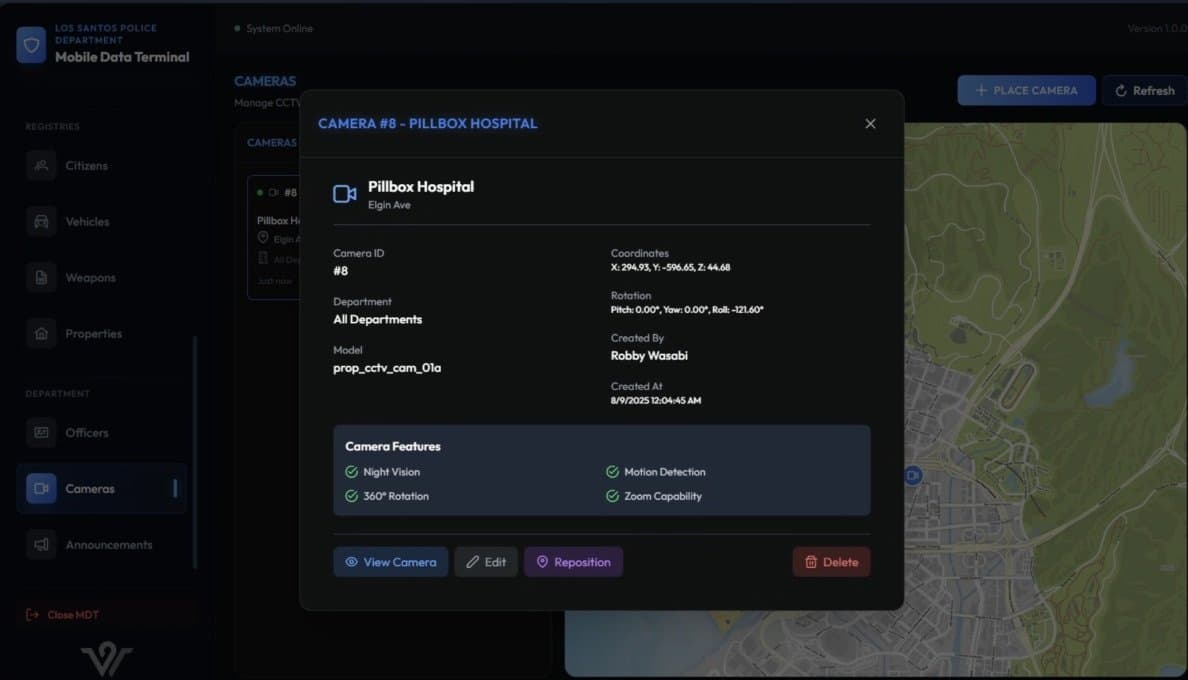1188x680 pixels.
Task: Toggle the Motion Detection checkmark
Action: coord(612,472)
